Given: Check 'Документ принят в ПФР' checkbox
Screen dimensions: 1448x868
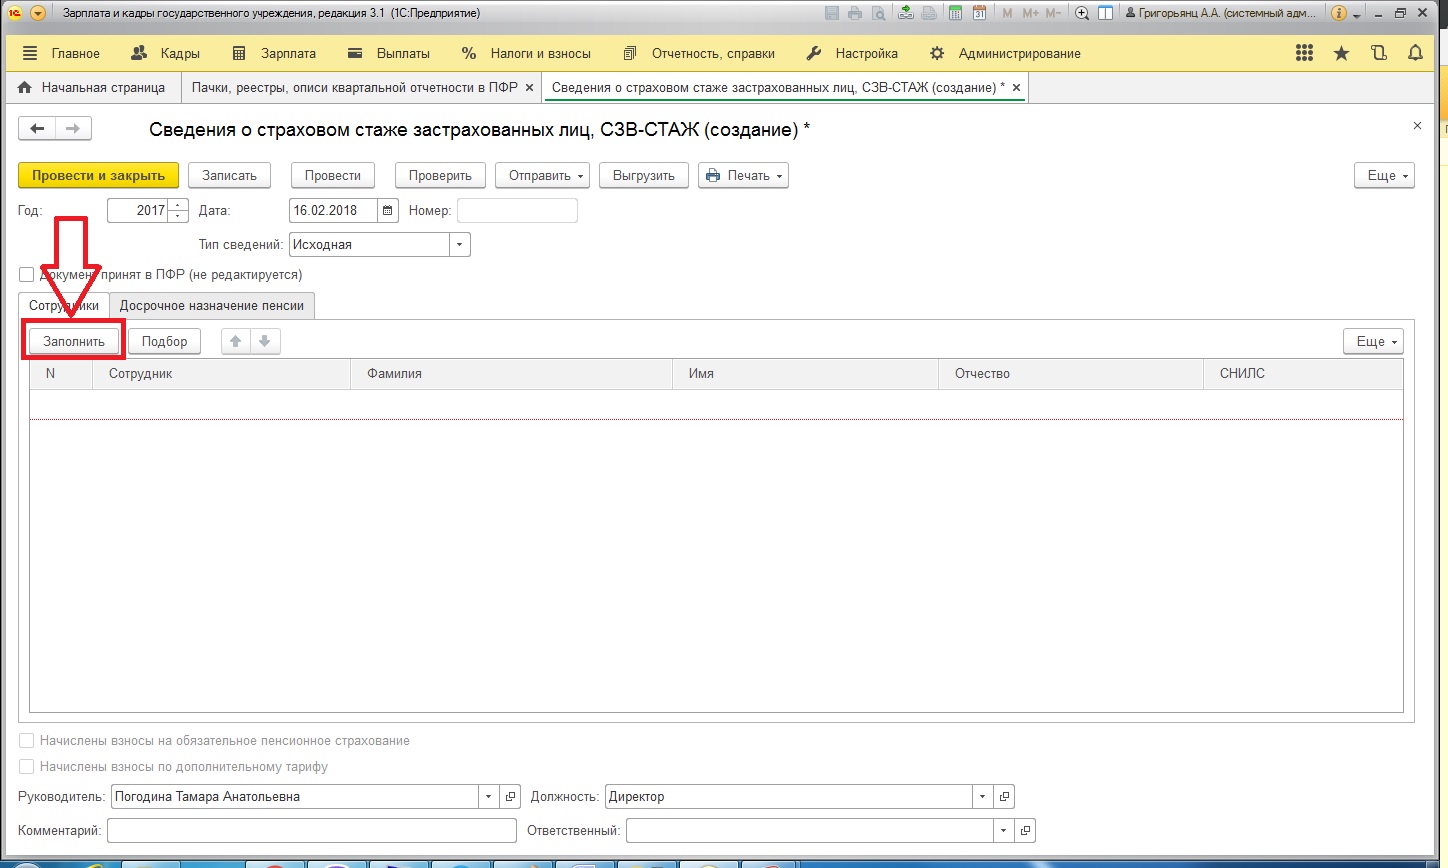Looking at the screenshot, I should point(27,275).
